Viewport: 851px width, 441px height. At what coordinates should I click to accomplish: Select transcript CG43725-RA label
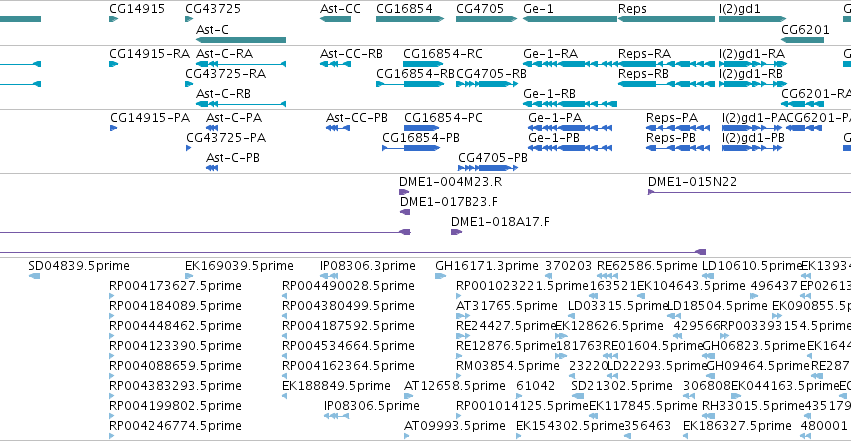[x=226, y=74]
